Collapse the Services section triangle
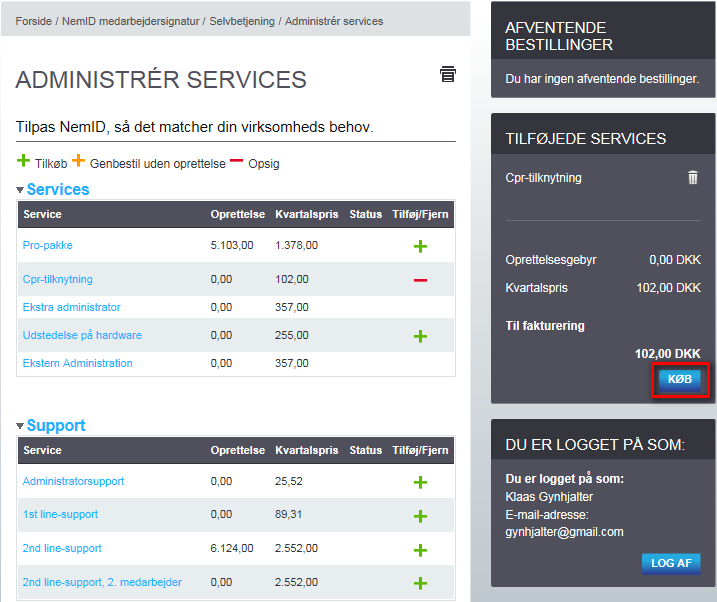This screenshot has width=717, height=602. [x=20, y=190]
